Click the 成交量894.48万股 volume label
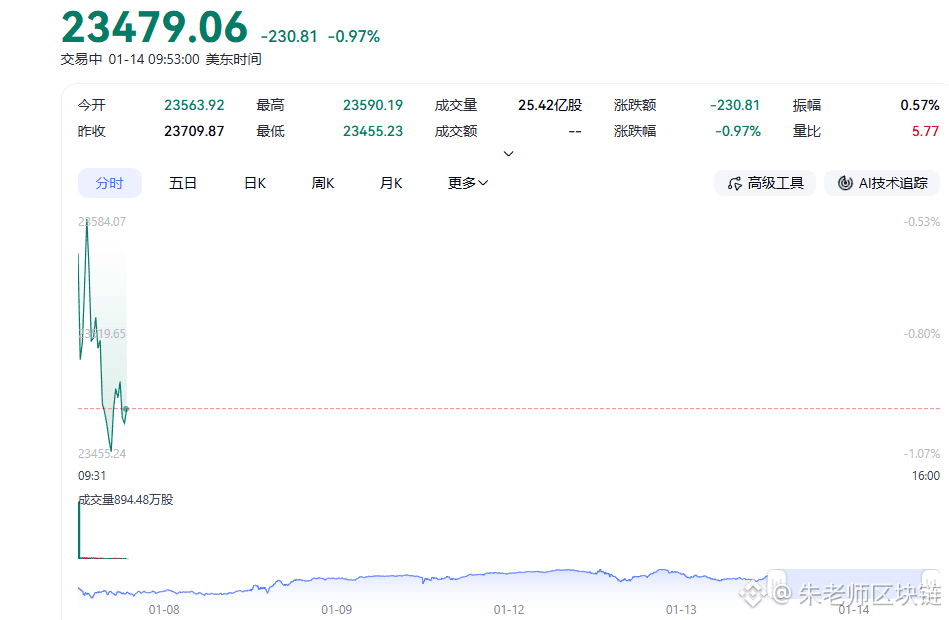Screen dimensions: 949x620 (x=123, y=499)
